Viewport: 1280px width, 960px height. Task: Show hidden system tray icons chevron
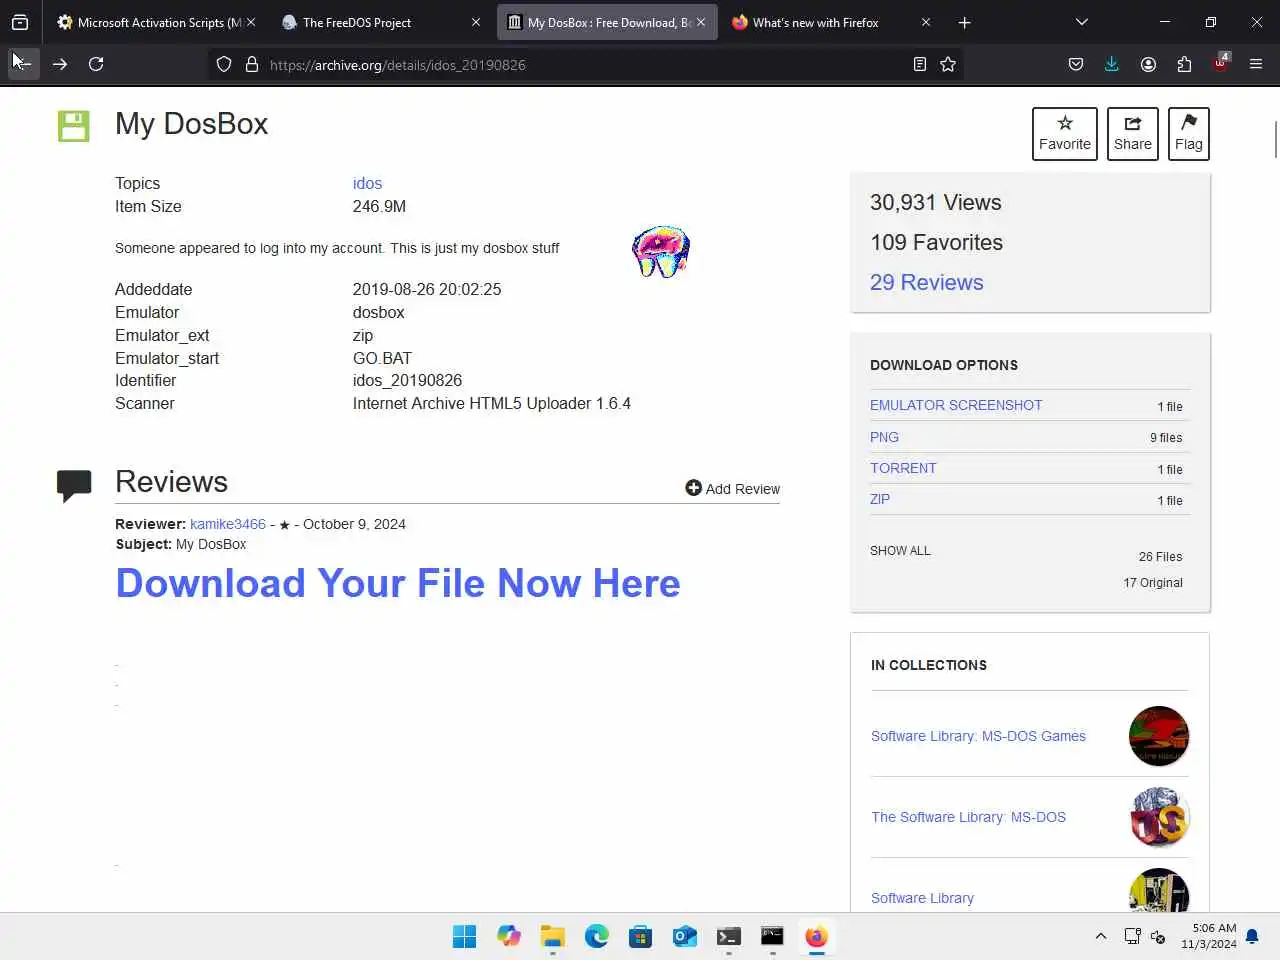coord(1101,936)
